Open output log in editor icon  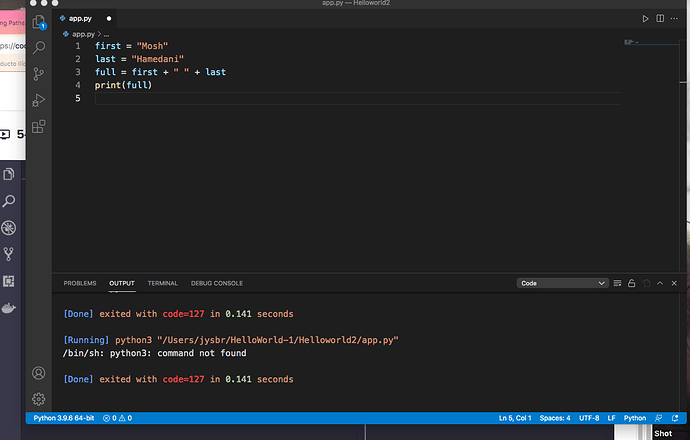click(646, 283)
